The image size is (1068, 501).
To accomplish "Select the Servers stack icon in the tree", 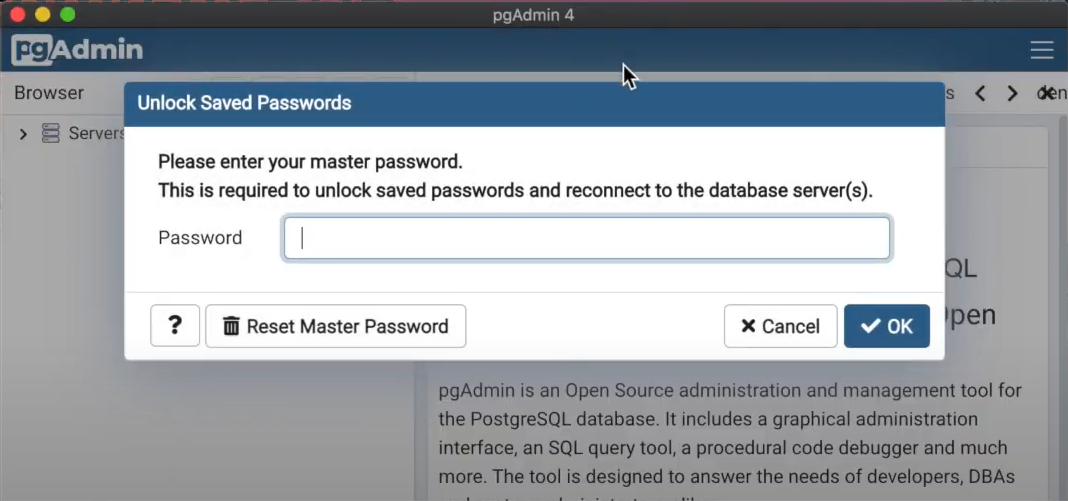I will click(50, 133).
